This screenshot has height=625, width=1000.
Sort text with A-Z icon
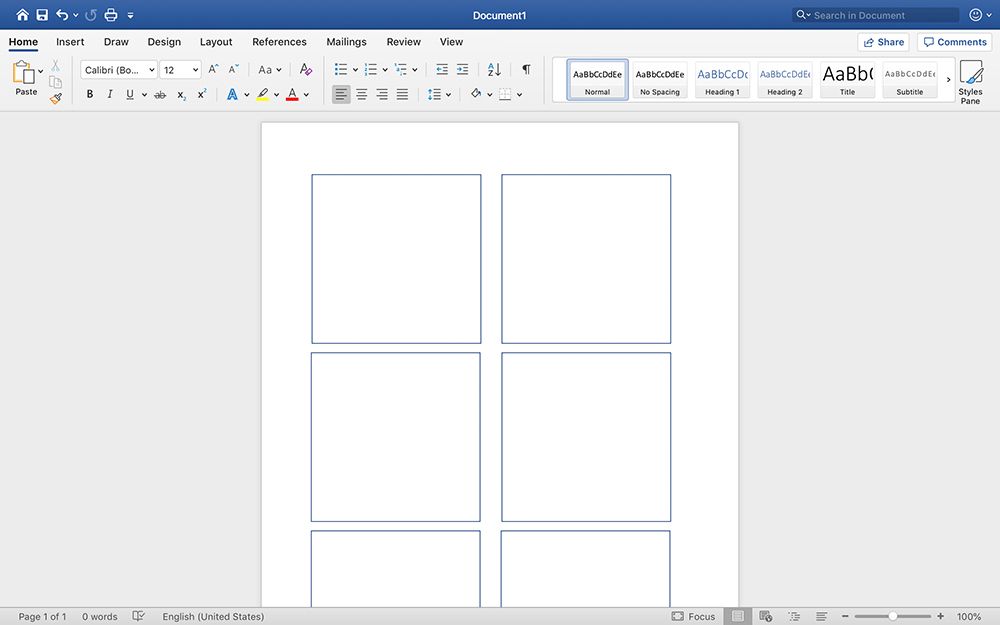pos(494,69)
